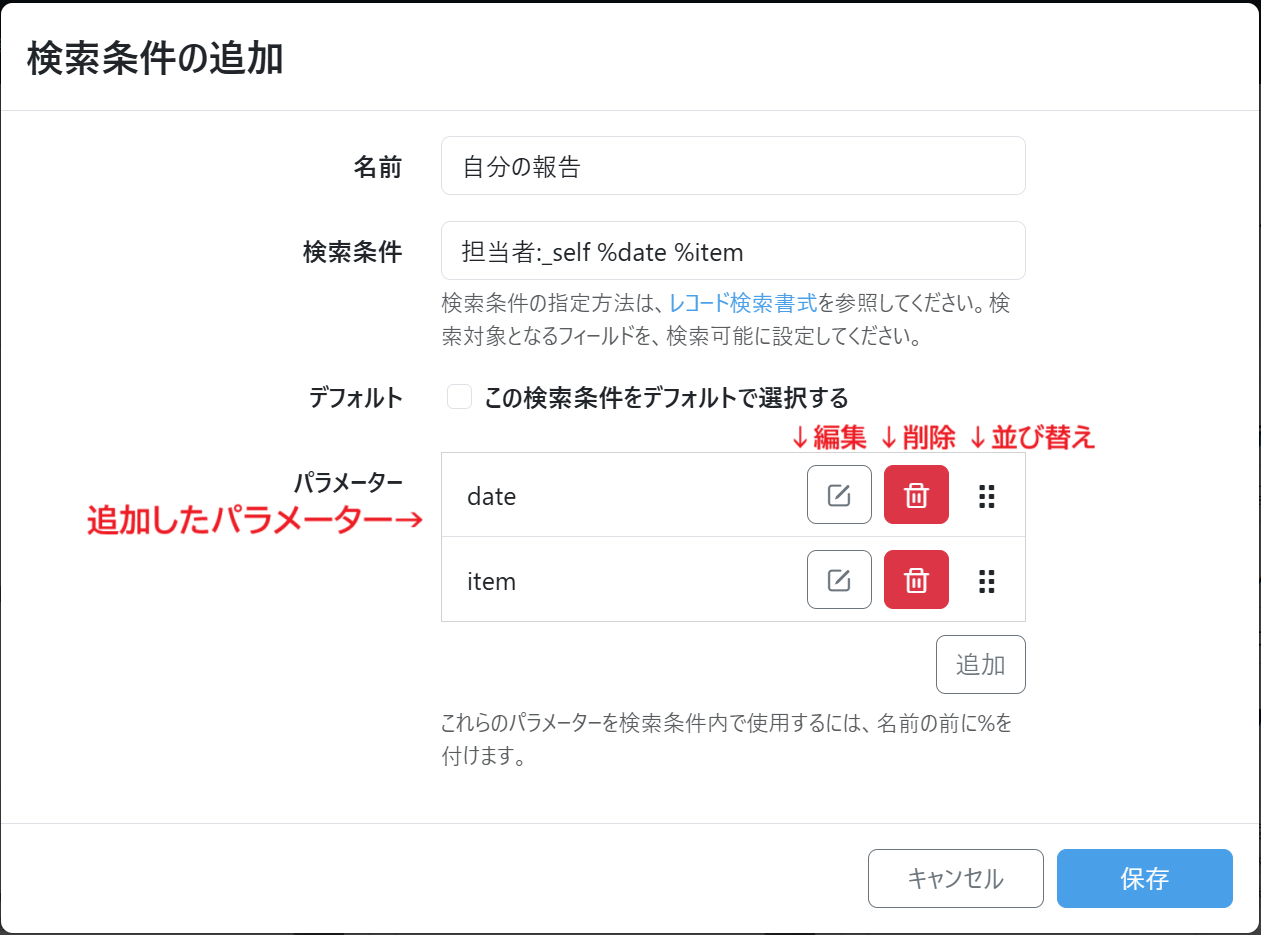Image resolution: width=1261 pixels, height=935 pixels.
Task: Click into the 検索条件 text field
Action: coord(732,251)
